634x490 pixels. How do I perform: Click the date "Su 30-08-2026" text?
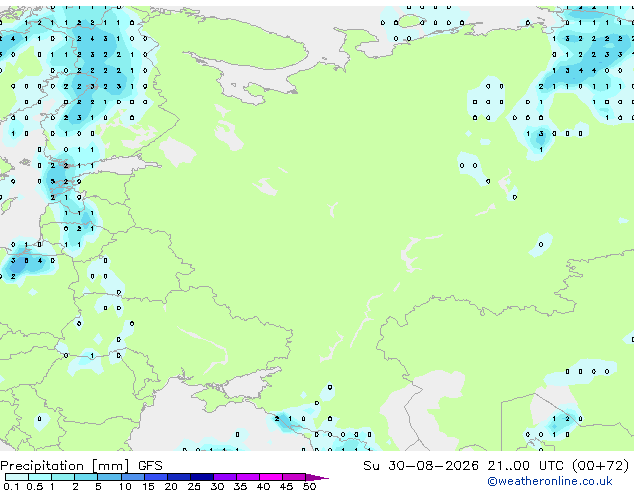421,466
